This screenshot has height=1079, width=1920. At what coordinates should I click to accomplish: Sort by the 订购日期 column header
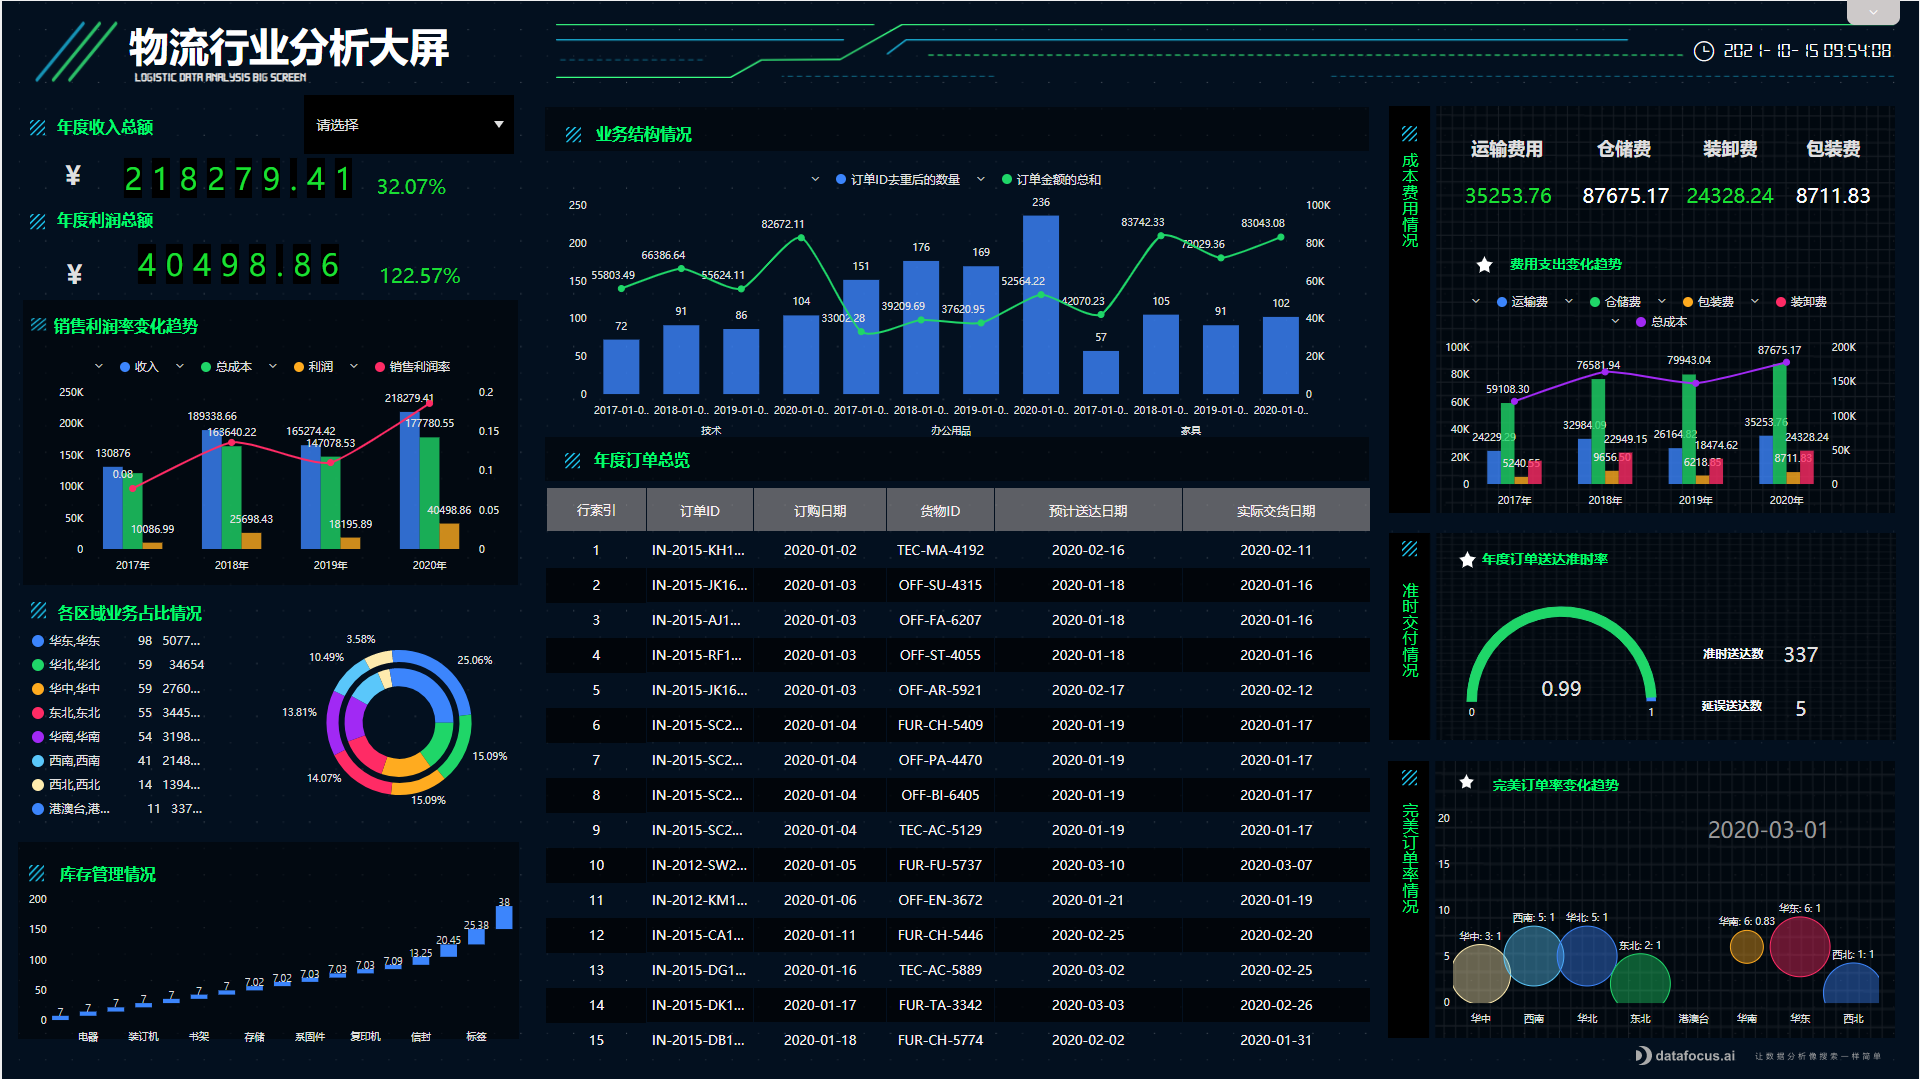(x=820, y=511)
